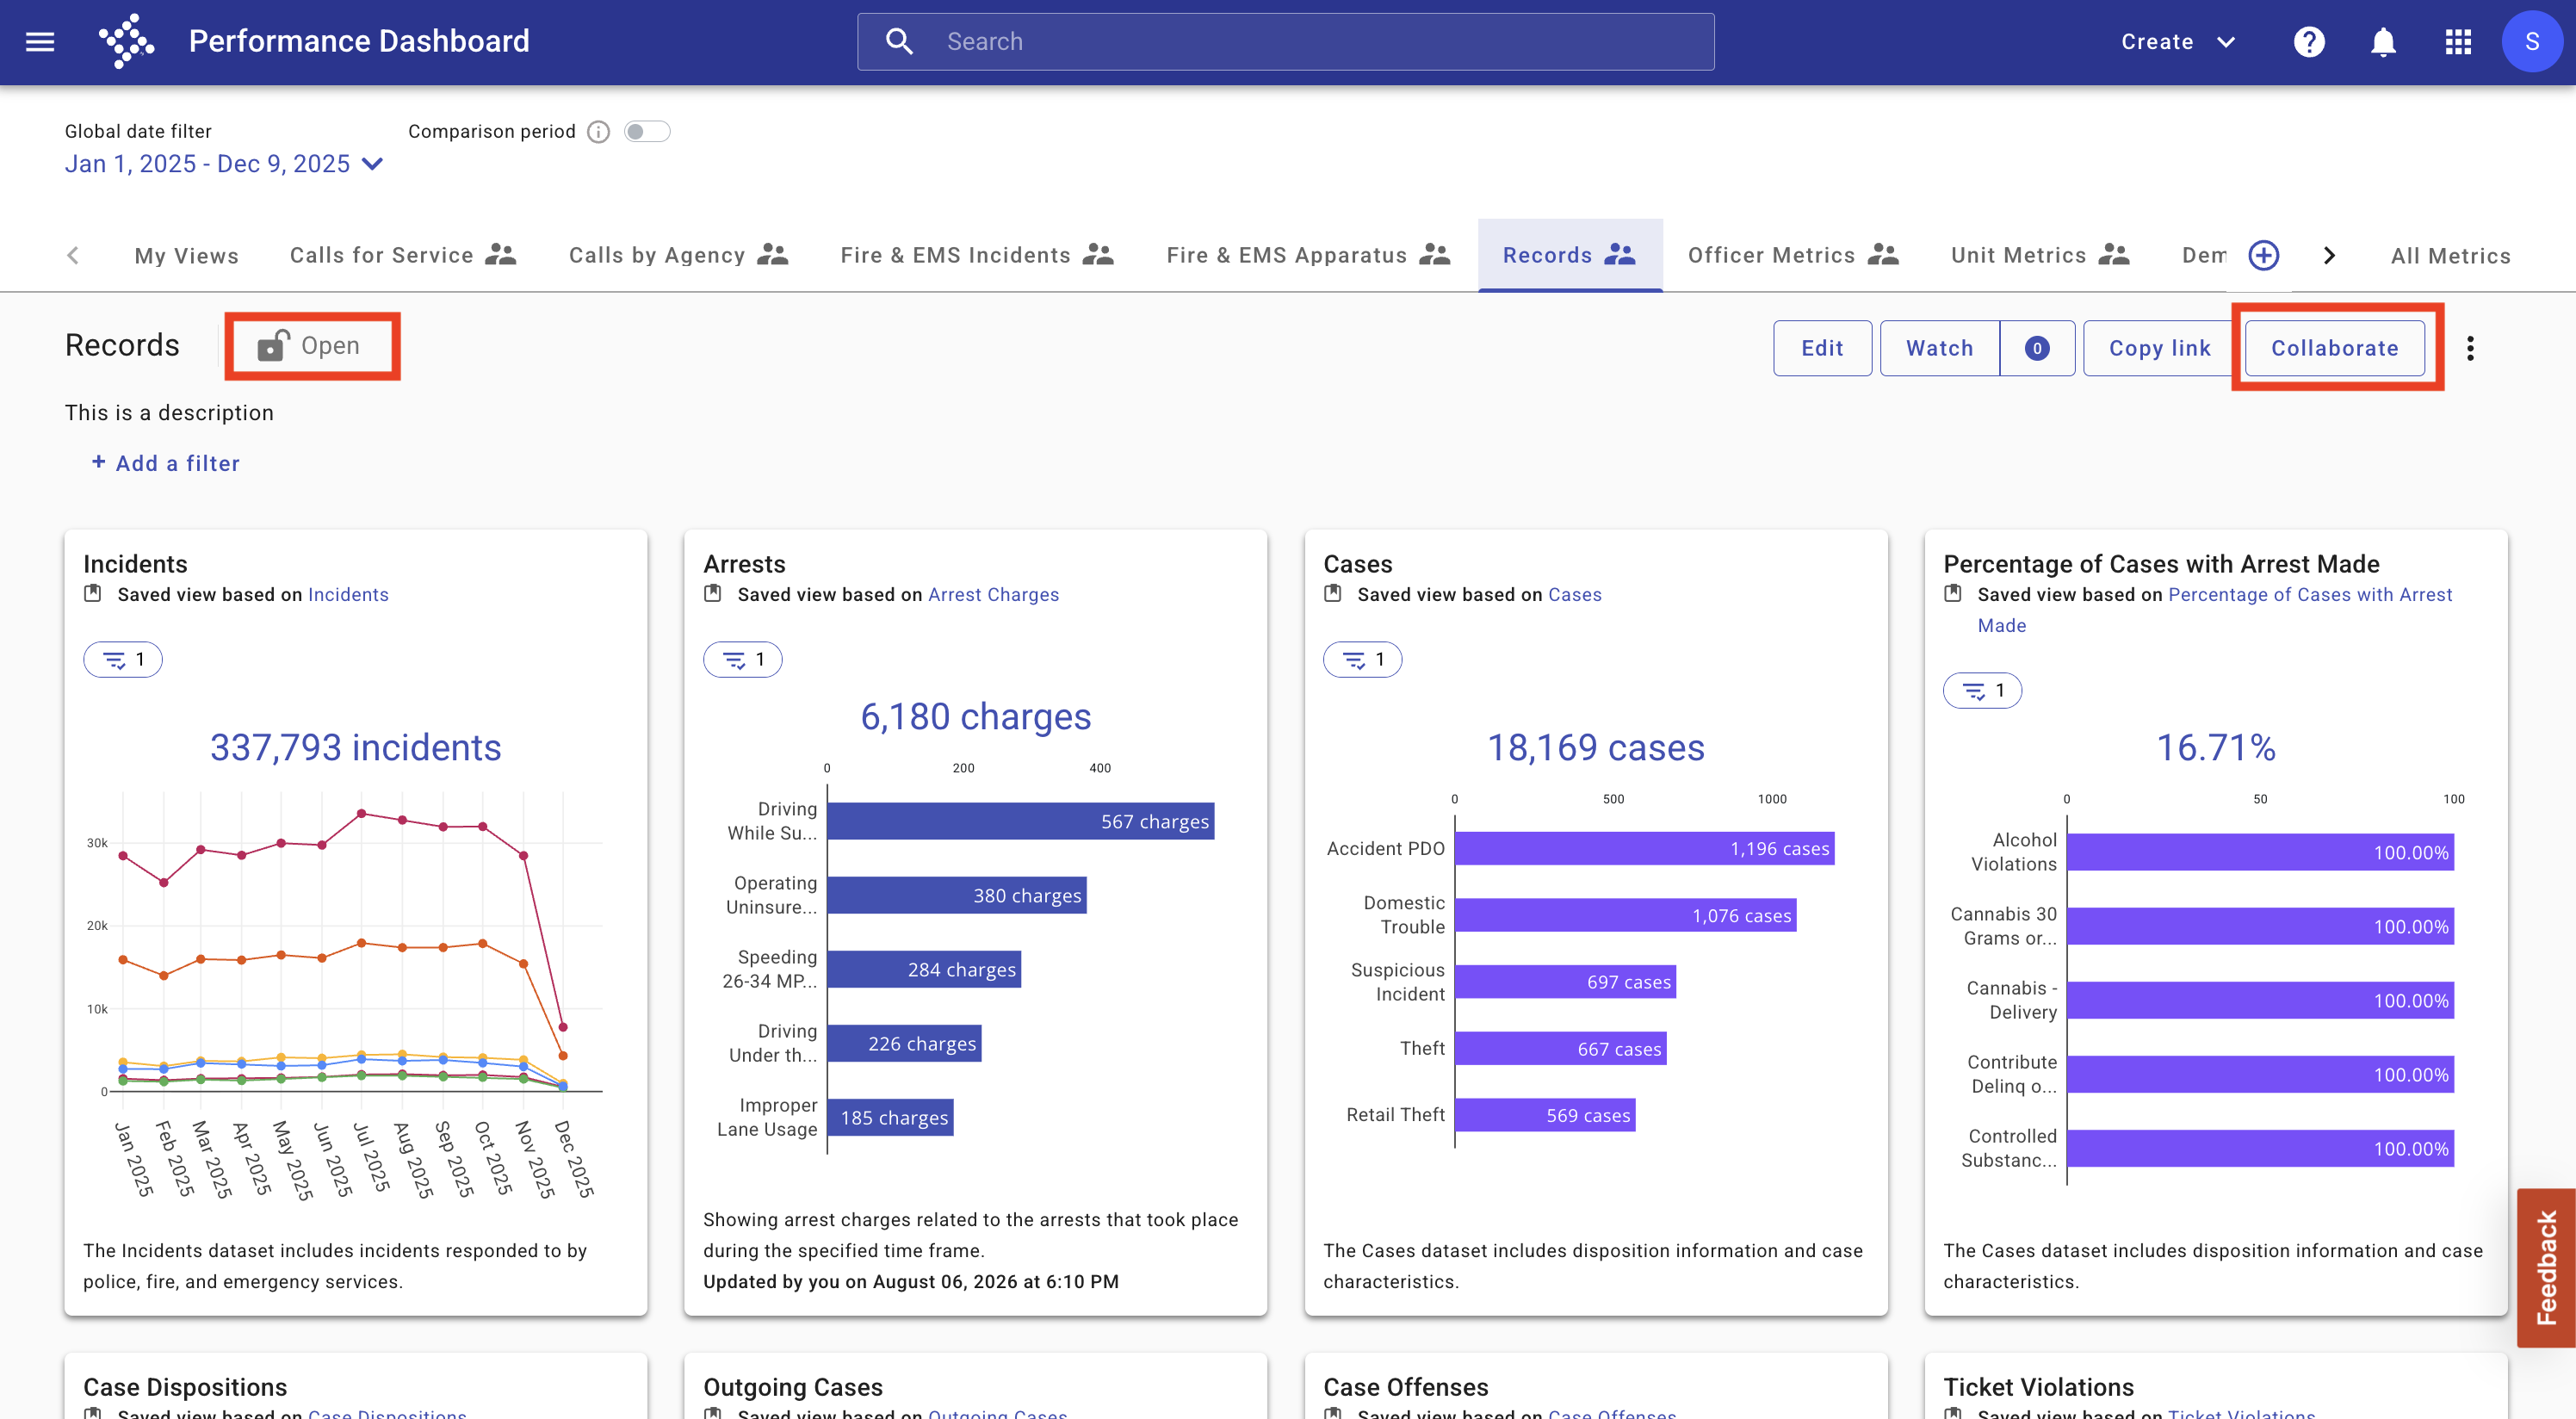The height and width of the screenshot is (1419, 2576).
Task: Click the Collaborate button
Action: (2334, 348)
